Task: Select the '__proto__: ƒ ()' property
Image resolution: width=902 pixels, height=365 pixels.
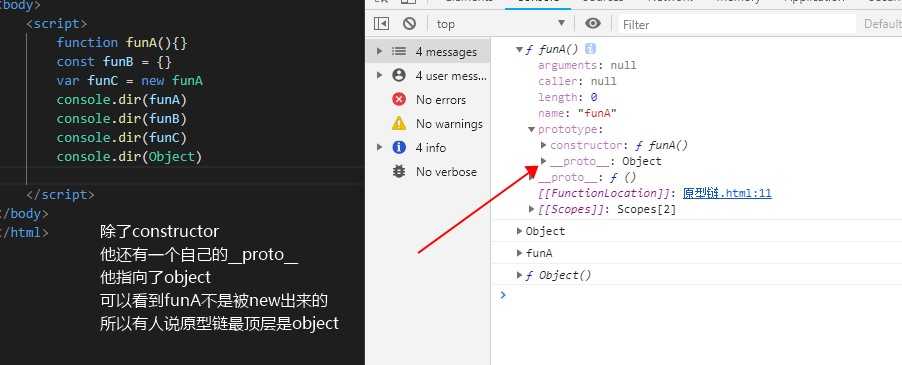Action: tap(587, 178)
